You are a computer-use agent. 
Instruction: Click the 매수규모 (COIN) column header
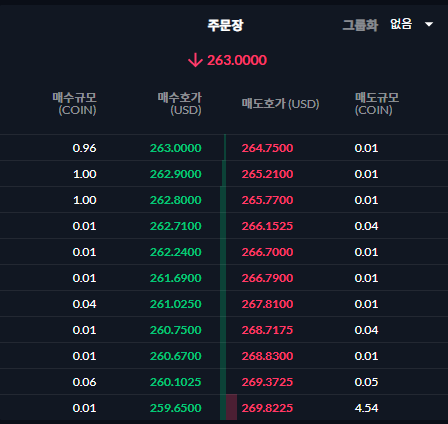pyautogui.click(x=75, y=104)
